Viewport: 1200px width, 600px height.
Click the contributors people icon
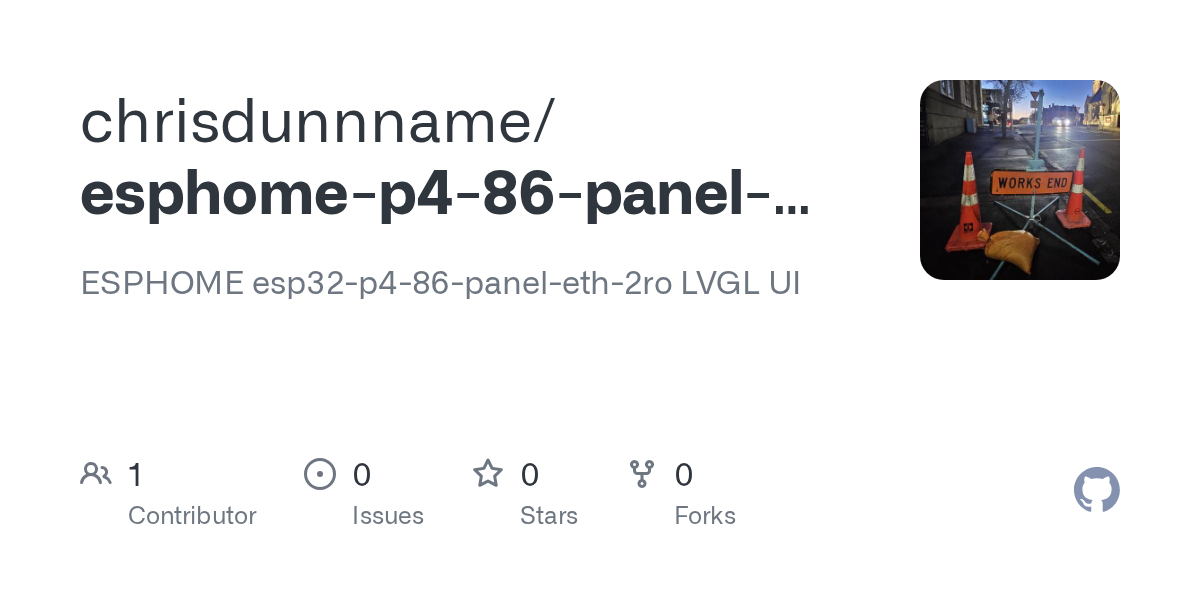pos(96,474)
